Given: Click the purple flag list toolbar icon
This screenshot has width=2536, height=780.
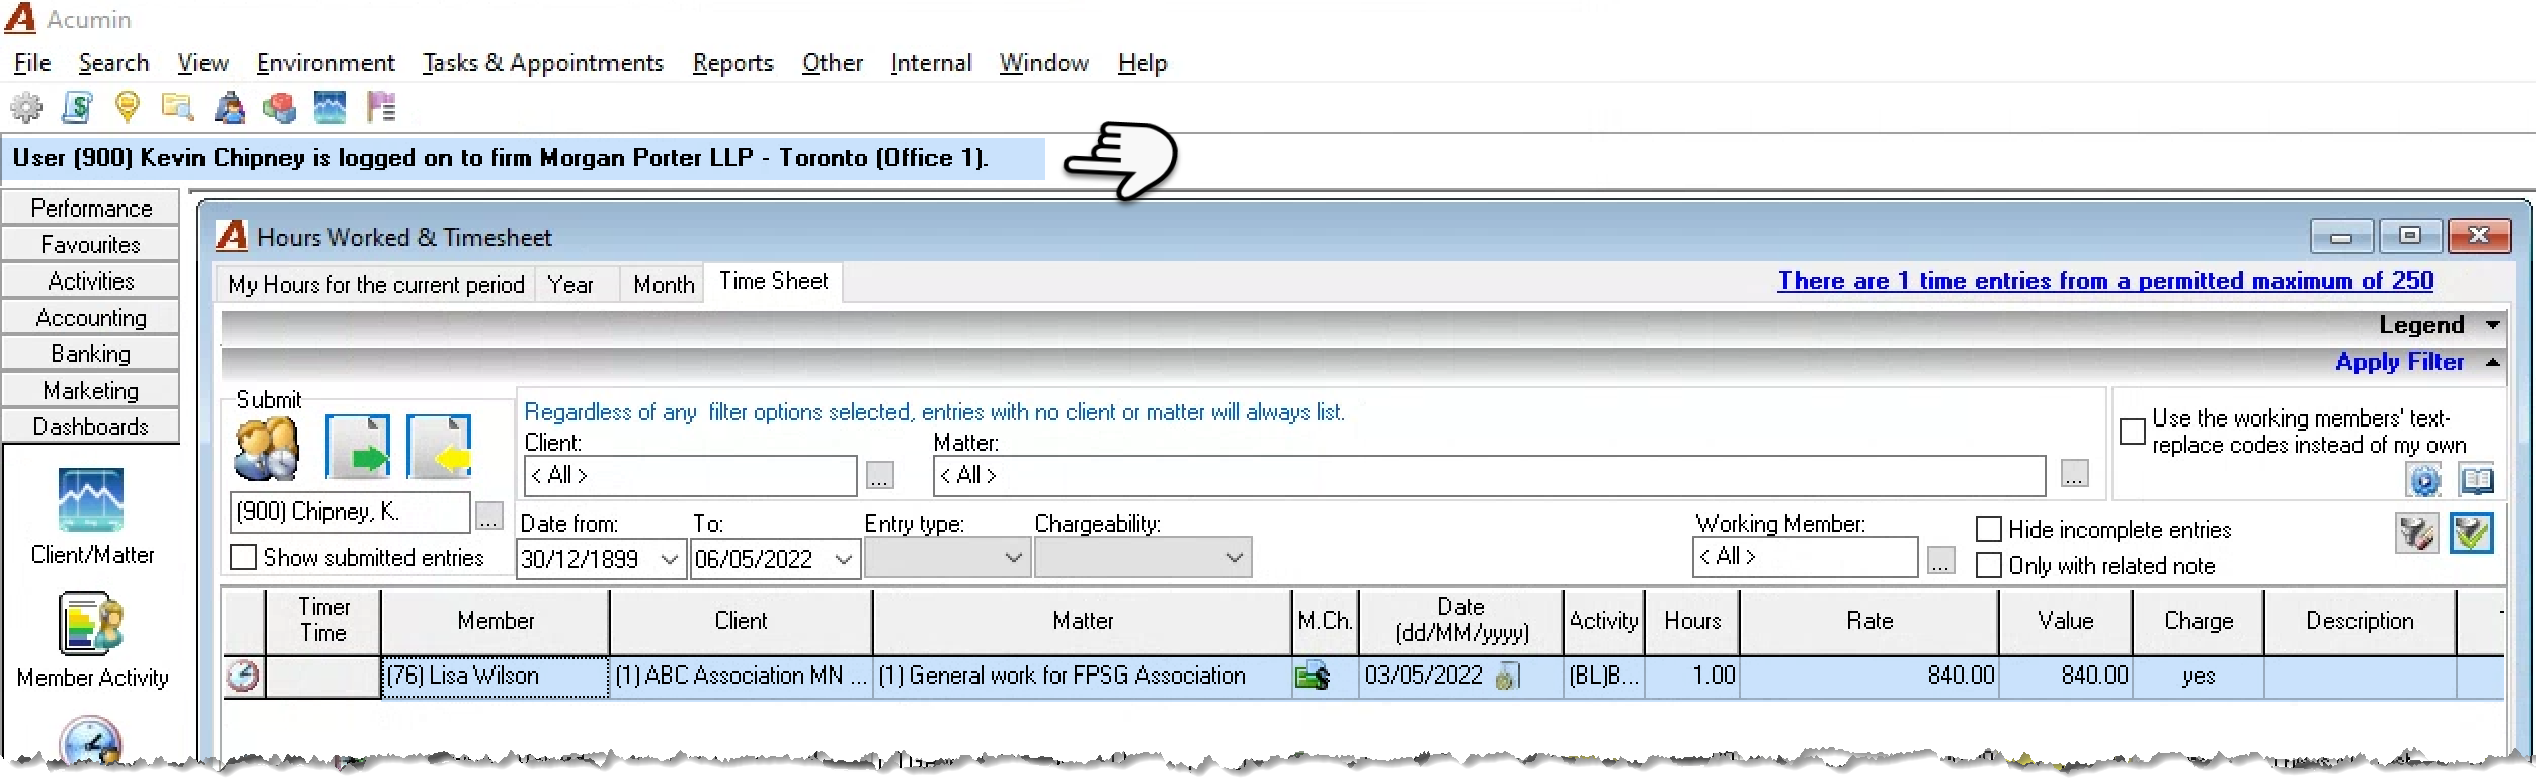Looking at the screenshot, I should (381, 107).
